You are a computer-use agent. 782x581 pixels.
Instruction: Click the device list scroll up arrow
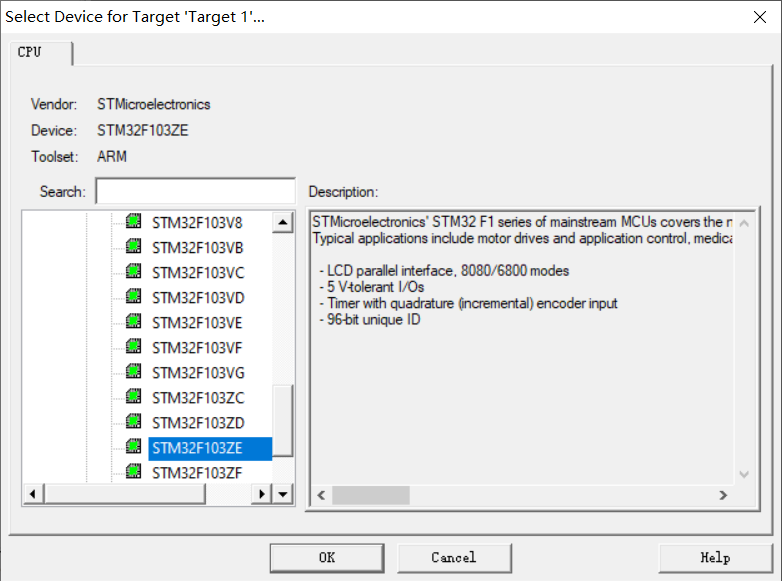tap(283, 222)
